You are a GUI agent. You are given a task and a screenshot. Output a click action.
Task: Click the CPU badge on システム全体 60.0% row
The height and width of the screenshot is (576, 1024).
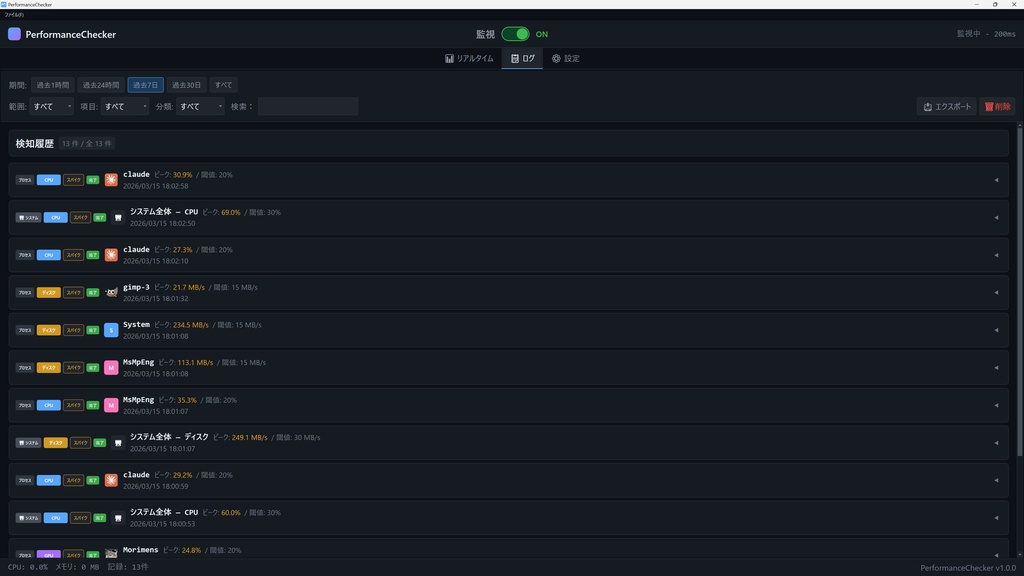pyautogui.click(x=56, y=518)
